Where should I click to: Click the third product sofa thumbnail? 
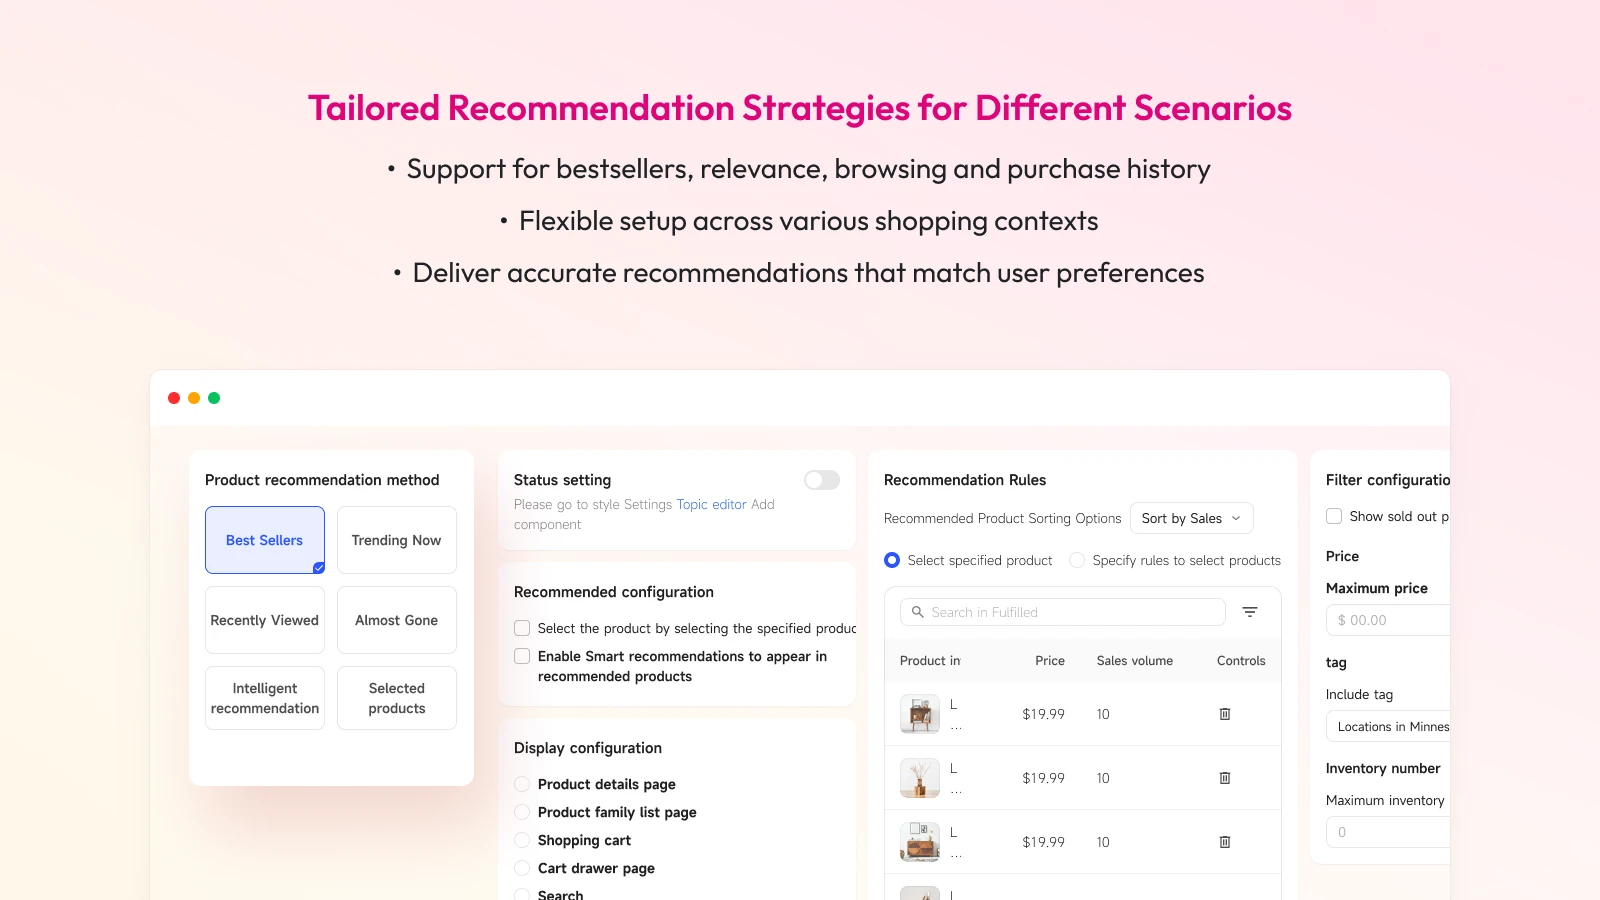click(x=920, y=842)
